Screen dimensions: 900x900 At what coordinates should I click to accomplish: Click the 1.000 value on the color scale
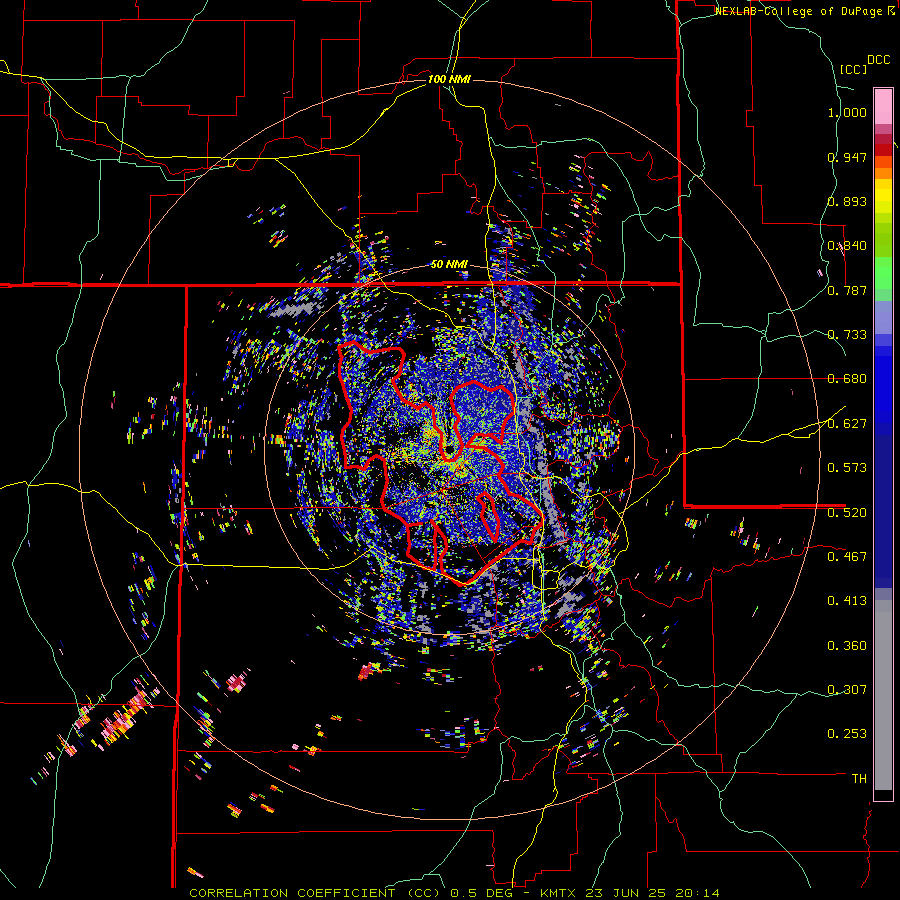point(847,112)
